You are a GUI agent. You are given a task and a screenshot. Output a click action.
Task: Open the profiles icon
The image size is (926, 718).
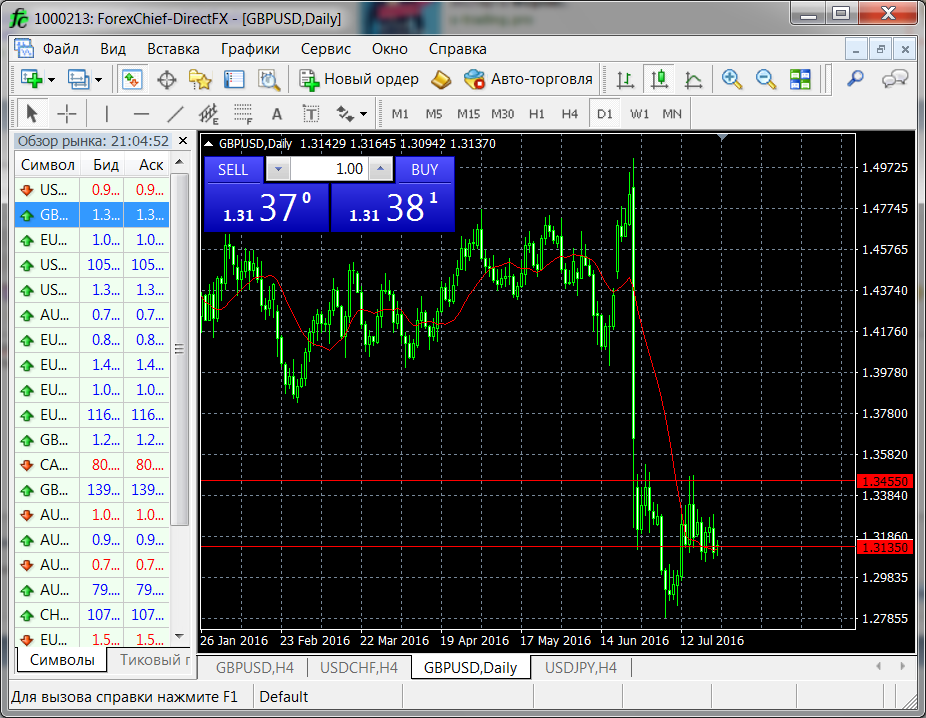pyautogui.click(x=79, y=79)
